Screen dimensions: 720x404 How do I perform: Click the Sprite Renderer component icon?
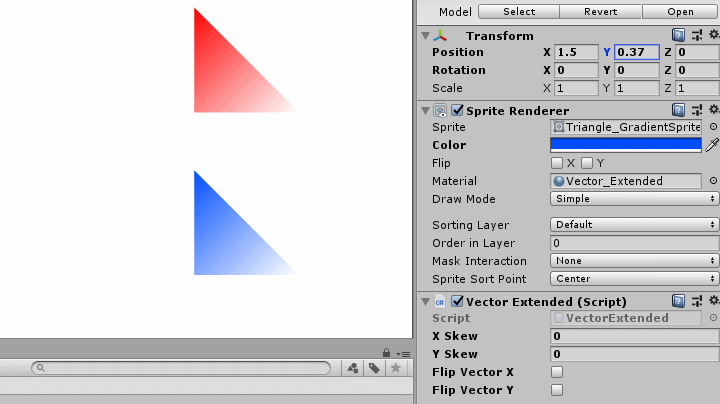pyautogui.click(x=440, y=111)
